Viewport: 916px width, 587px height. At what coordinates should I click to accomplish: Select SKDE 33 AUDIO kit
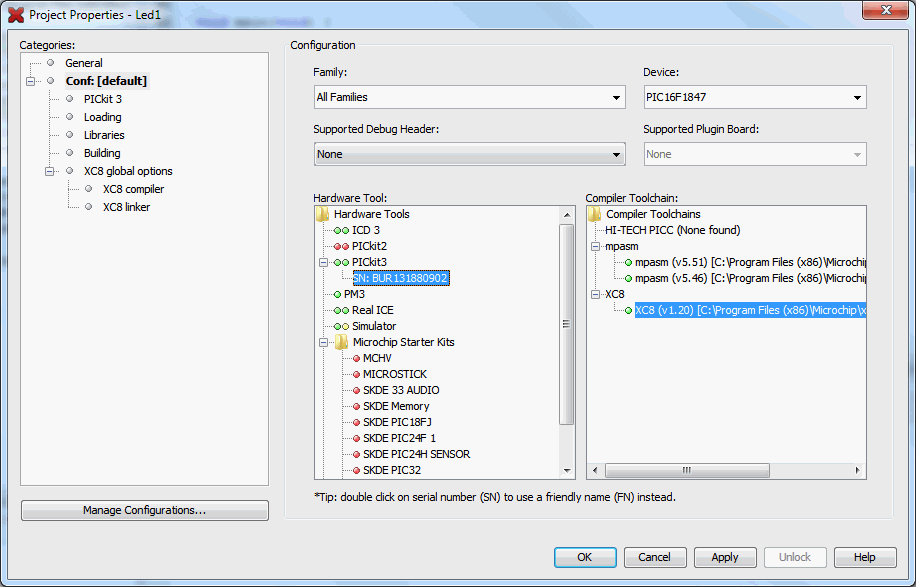(x=401, y=391)
